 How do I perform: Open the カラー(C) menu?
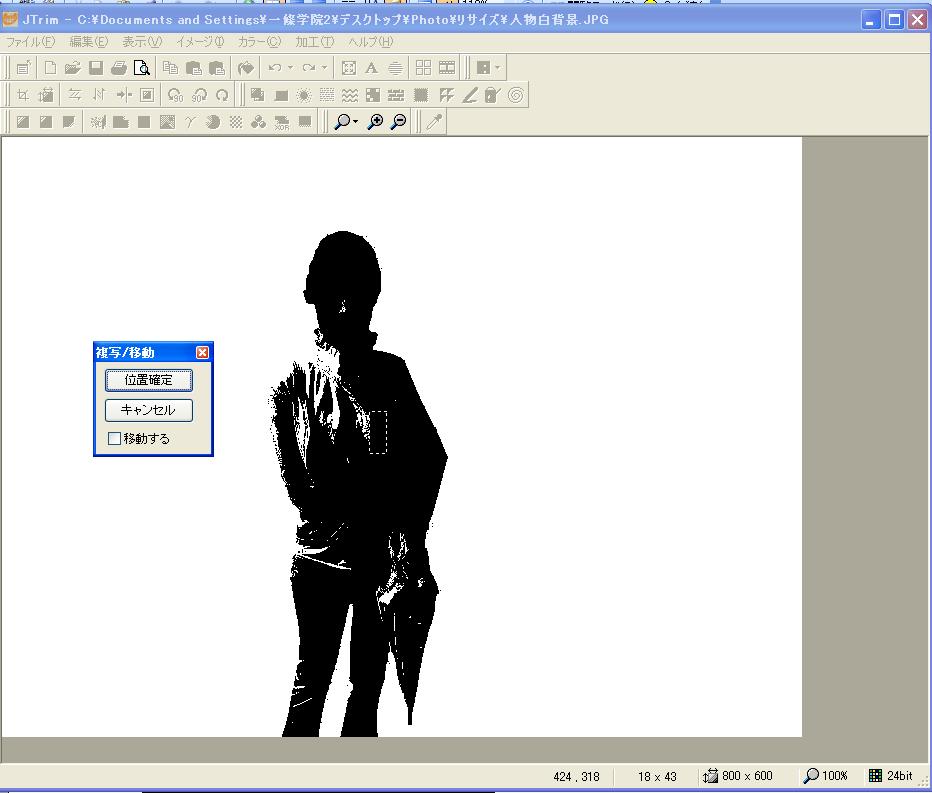[x=259, y=42]
